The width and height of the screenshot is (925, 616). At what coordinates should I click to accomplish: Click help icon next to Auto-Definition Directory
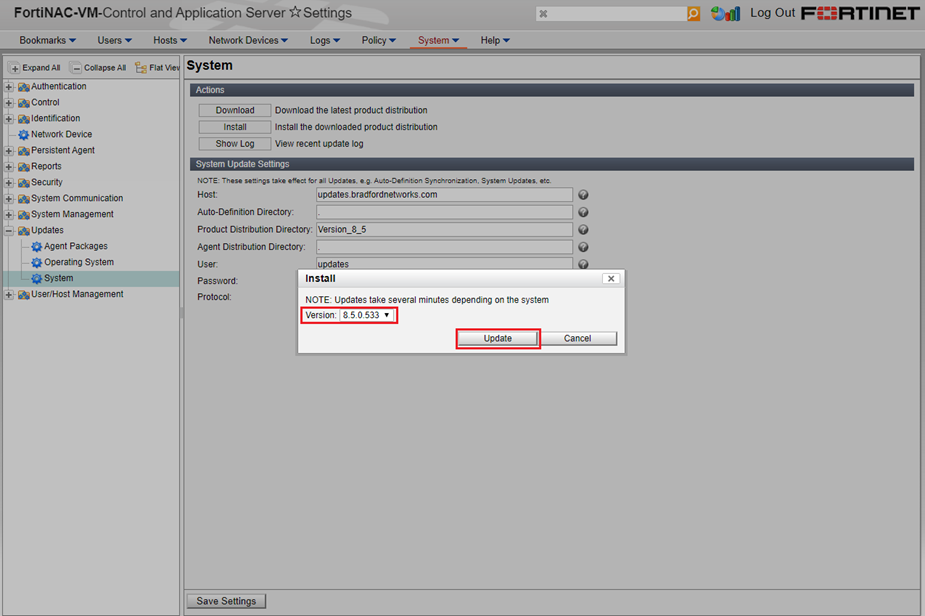coord(583,213)
